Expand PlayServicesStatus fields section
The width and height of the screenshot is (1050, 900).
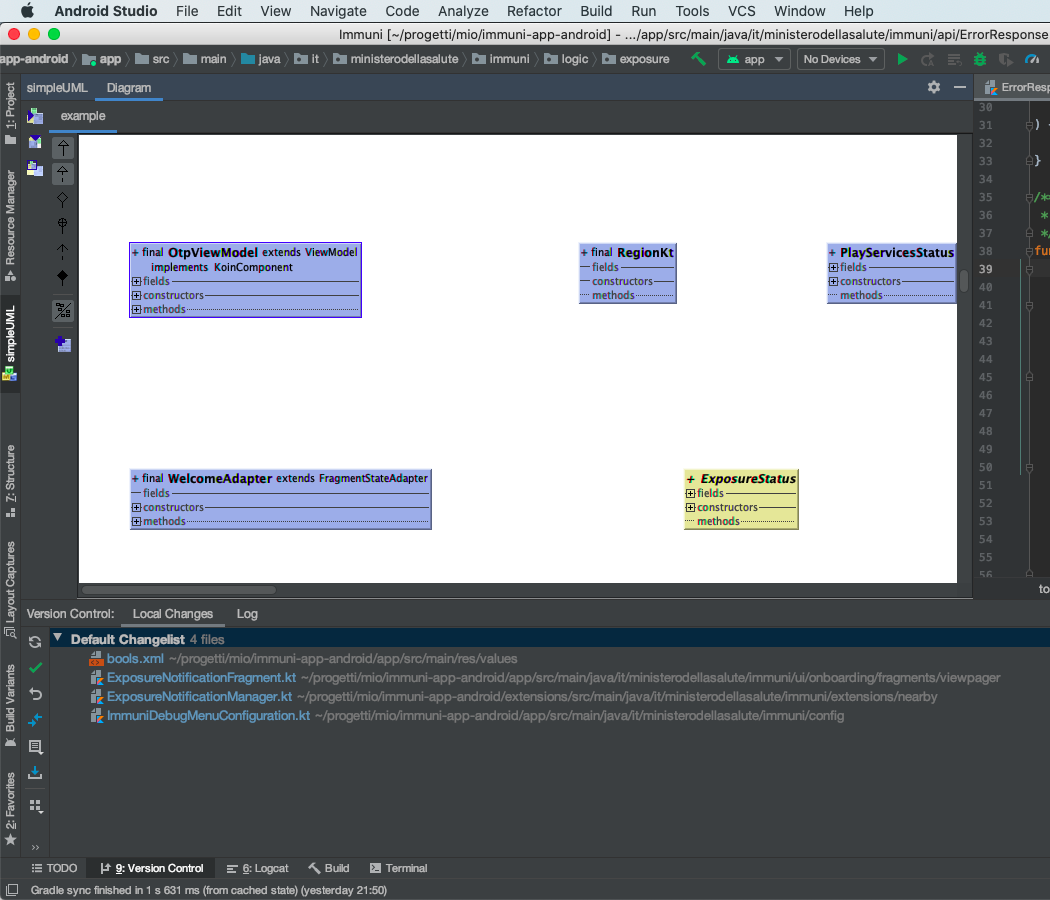(834, 267)
